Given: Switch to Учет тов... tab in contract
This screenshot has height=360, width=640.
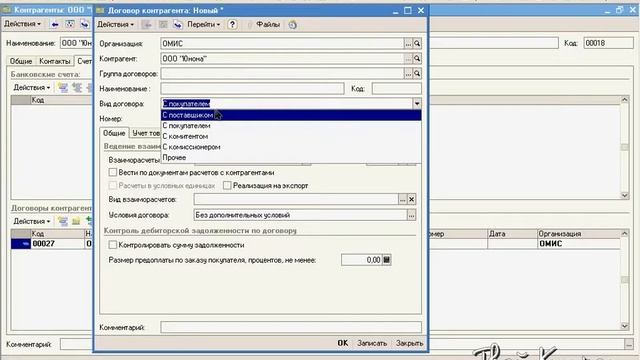Looking at the screenshot, I should pyautogui.click(x=146, y=133).
